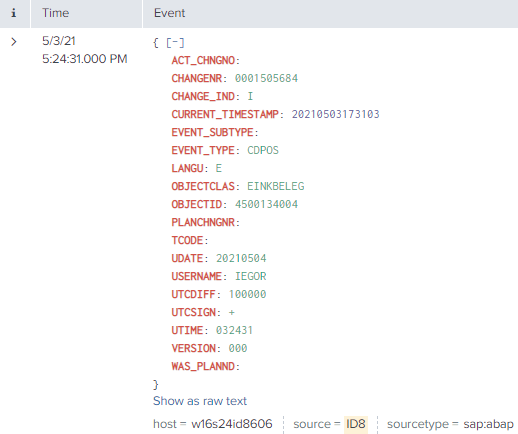The image size is (518, 434).
Task: Expand event details with the chevron arrow
Action: pyautogui.click(x=14, y=42)
